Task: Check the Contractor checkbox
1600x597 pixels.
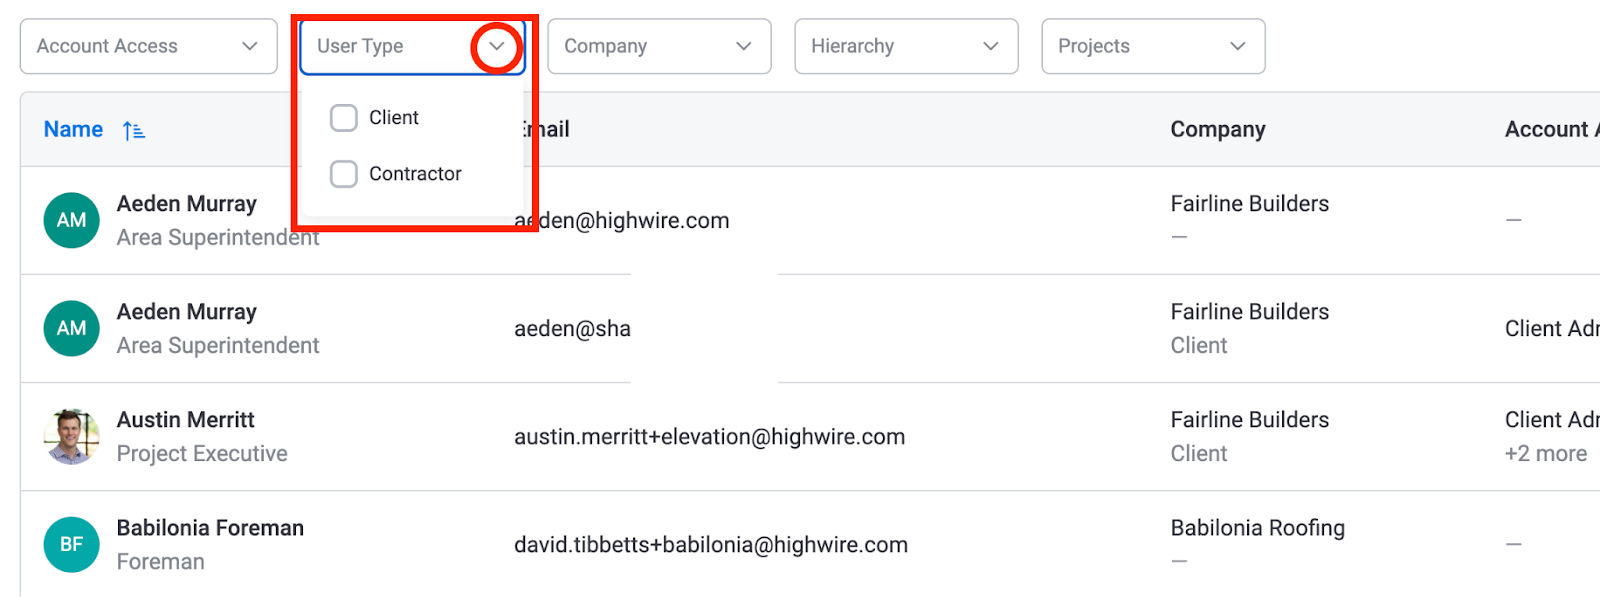Action: coord(343,174)
